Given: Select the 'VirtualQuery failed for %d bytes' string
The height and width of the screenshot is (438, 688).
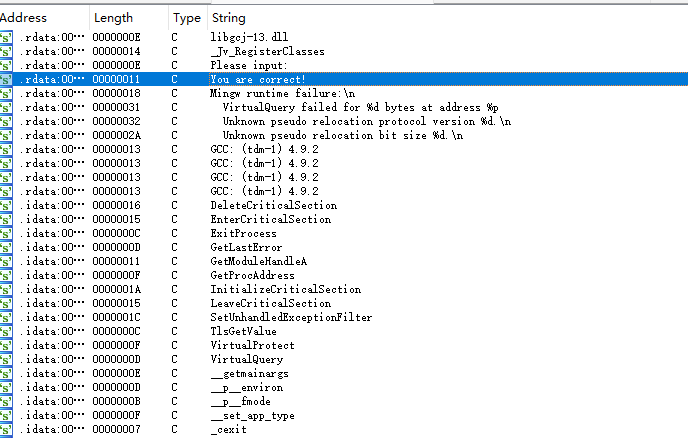Looking at the screenshot, I should point(360,106).
